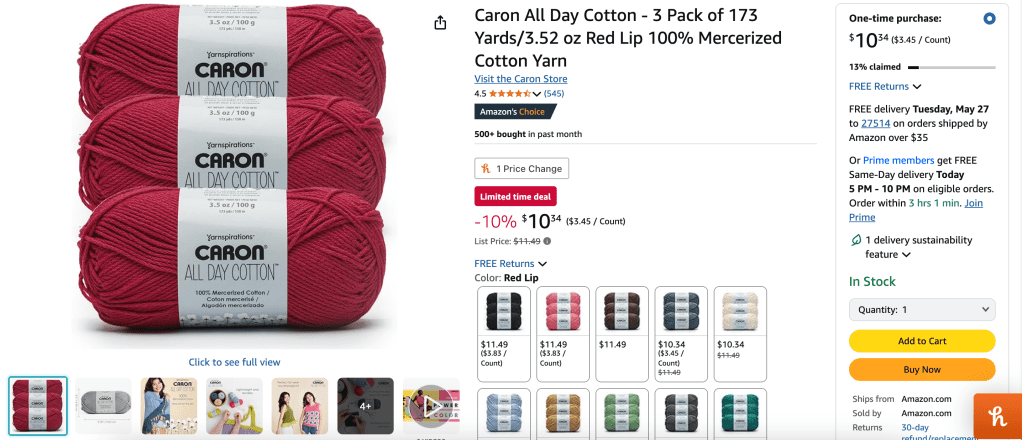This screenshot has height=440, width=1022.
Task: Click the delivery sustainability leaf icon
Action: pyautogui.click(x=856, y=240)
